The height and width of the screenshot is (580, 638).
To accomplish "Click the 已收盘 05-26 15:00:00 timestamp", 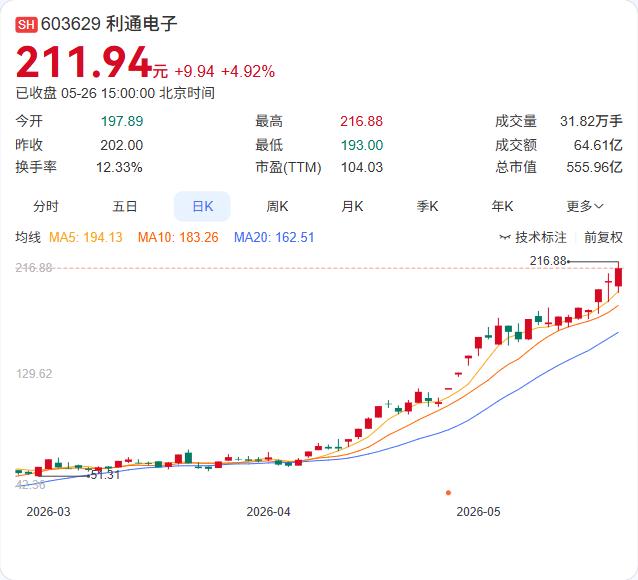I will pyautogui.click(x=115, y=93).
